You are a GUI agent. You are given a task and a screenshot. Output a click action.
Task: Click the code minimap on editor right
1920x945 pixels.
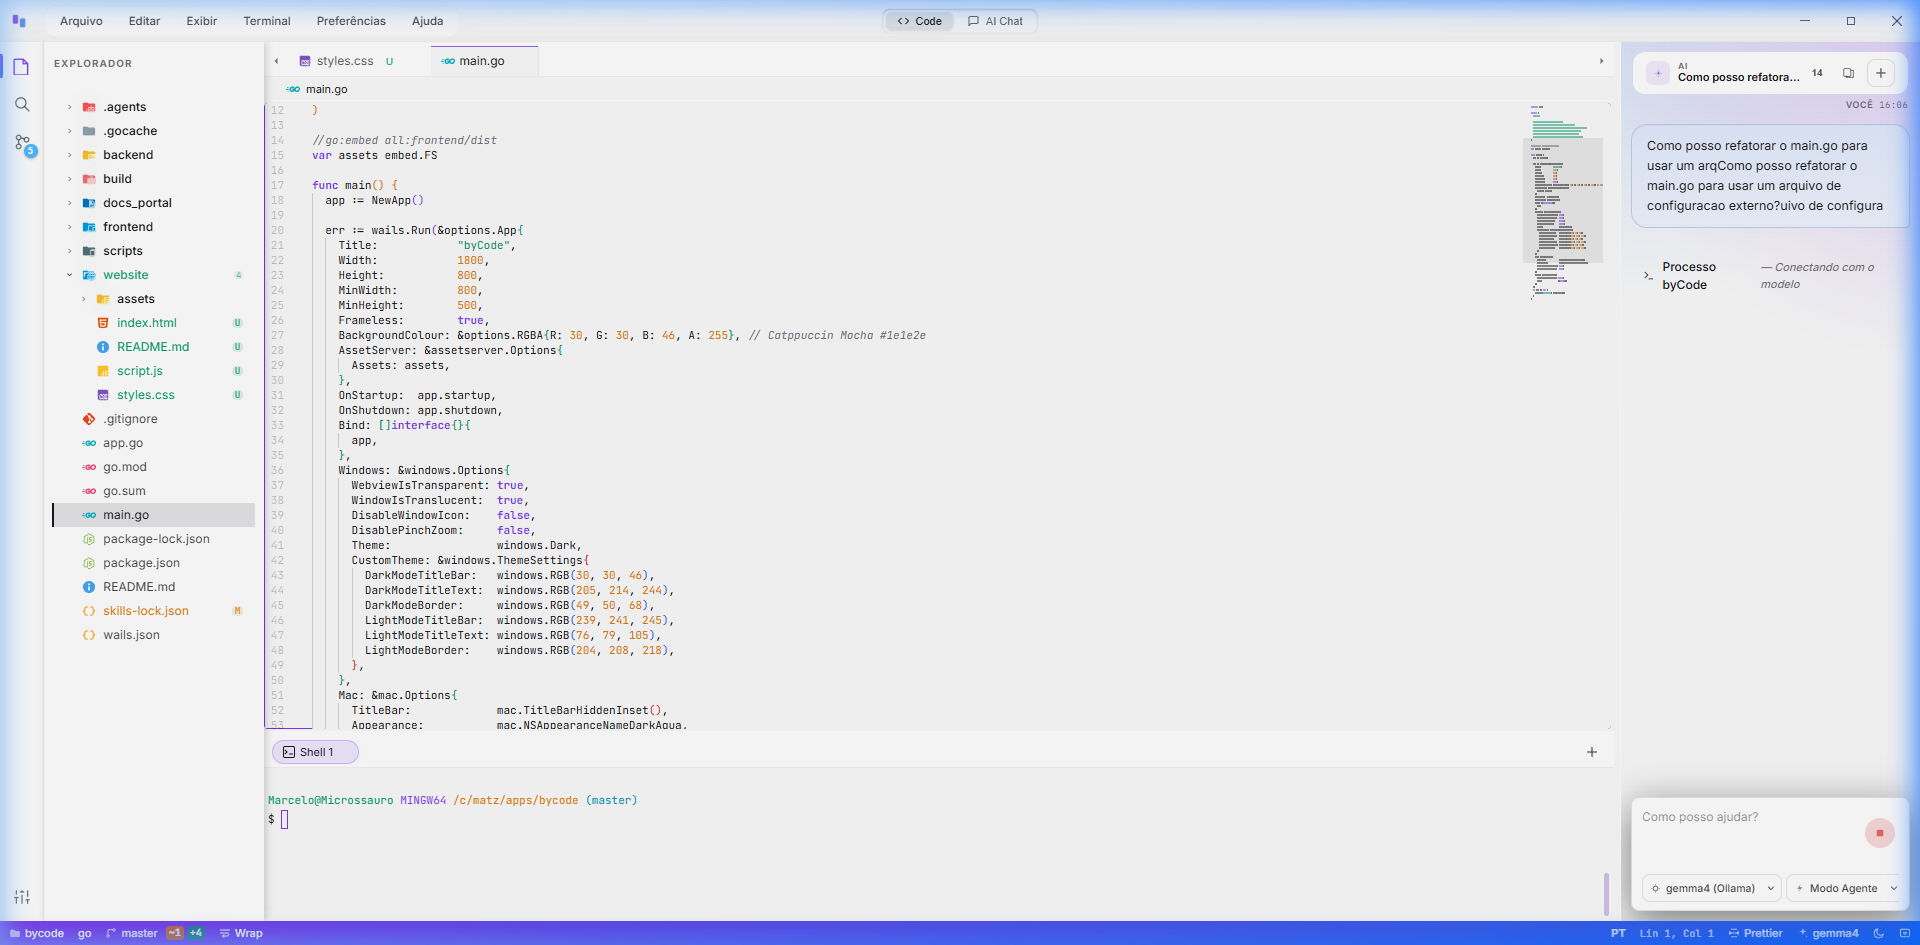coord(1562,200)
